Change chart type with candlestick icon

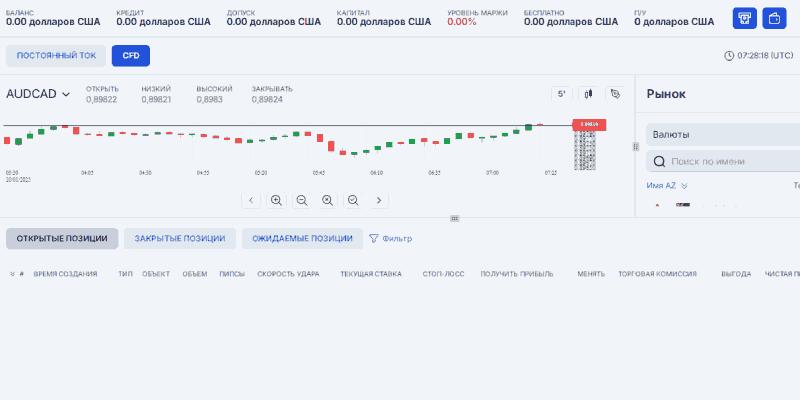pyautogui.click(x=588, y=94)
